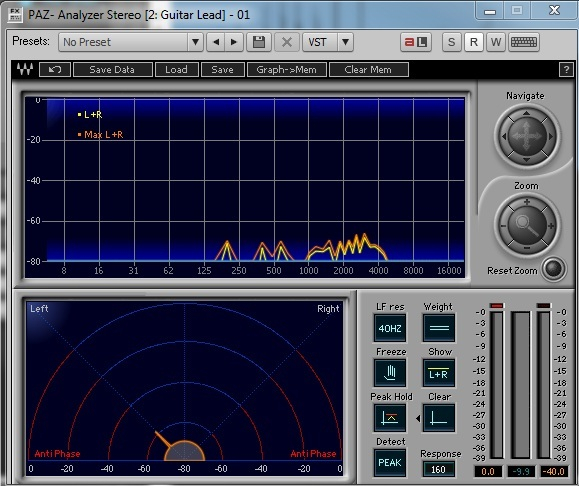Click the Navigate pad center cross
This screenshot has width=579, height=486.
527,136
